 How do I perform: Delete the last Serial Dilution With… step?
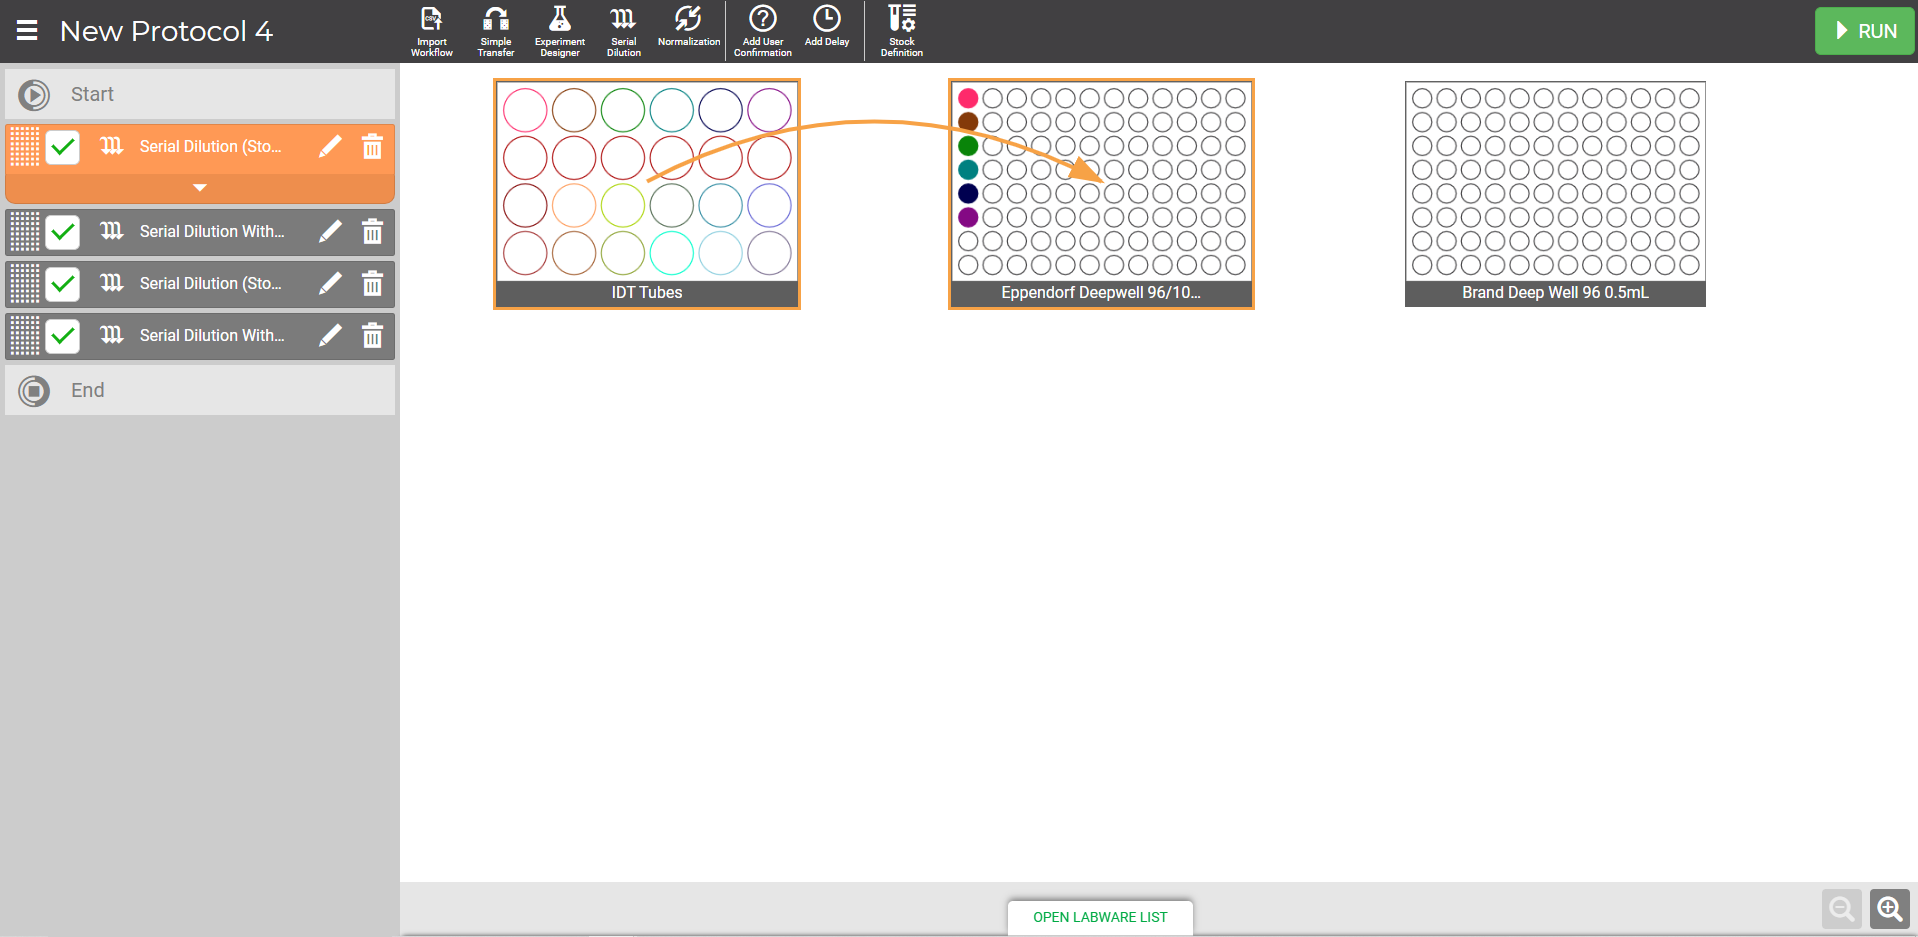pyautogui.click(x=372, y=336)
